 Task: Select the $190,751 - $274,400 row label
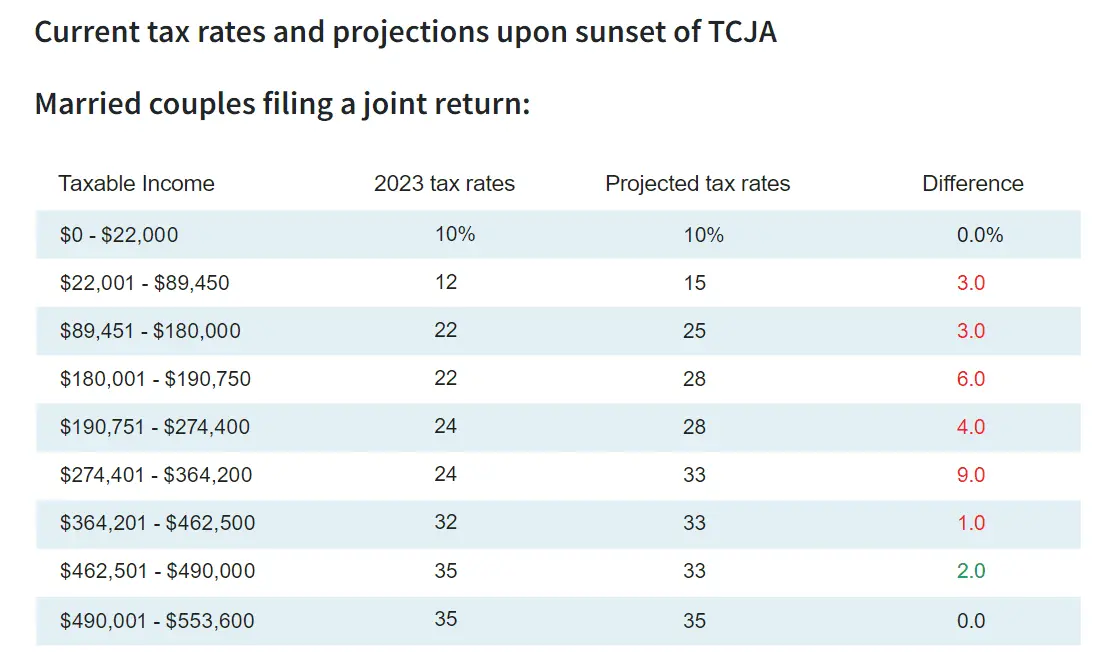155,427
